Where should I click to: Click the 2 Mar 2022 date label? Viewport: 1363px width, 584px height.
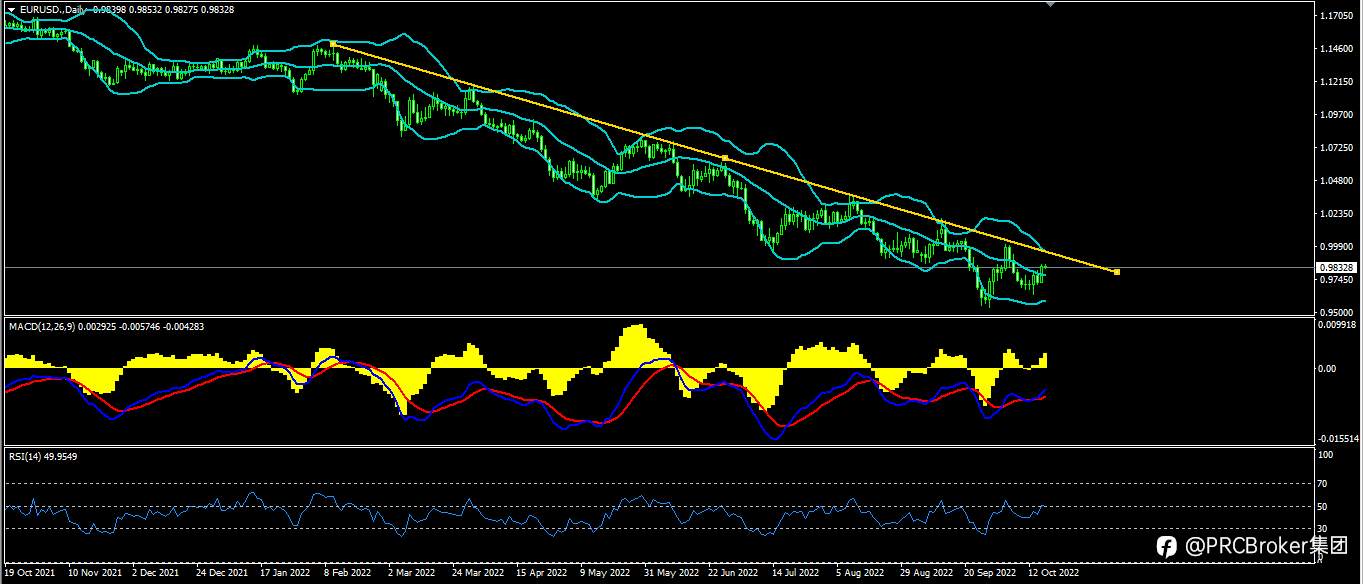click(x=412, y=574)
